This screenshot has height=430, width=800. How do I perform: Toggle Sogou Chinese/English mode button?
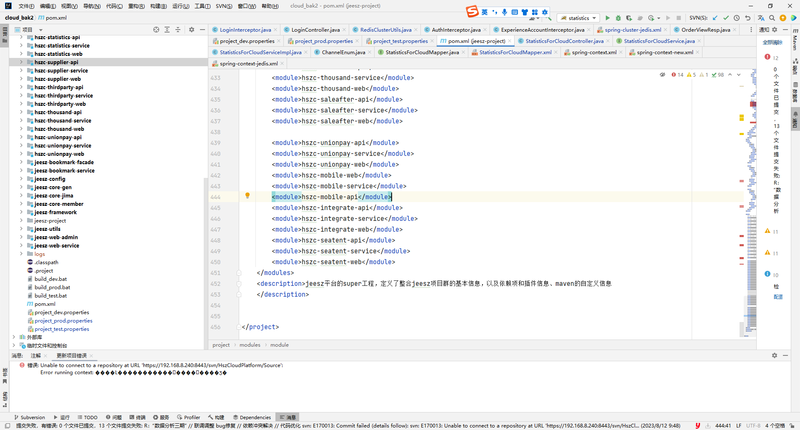pos(485,12)
